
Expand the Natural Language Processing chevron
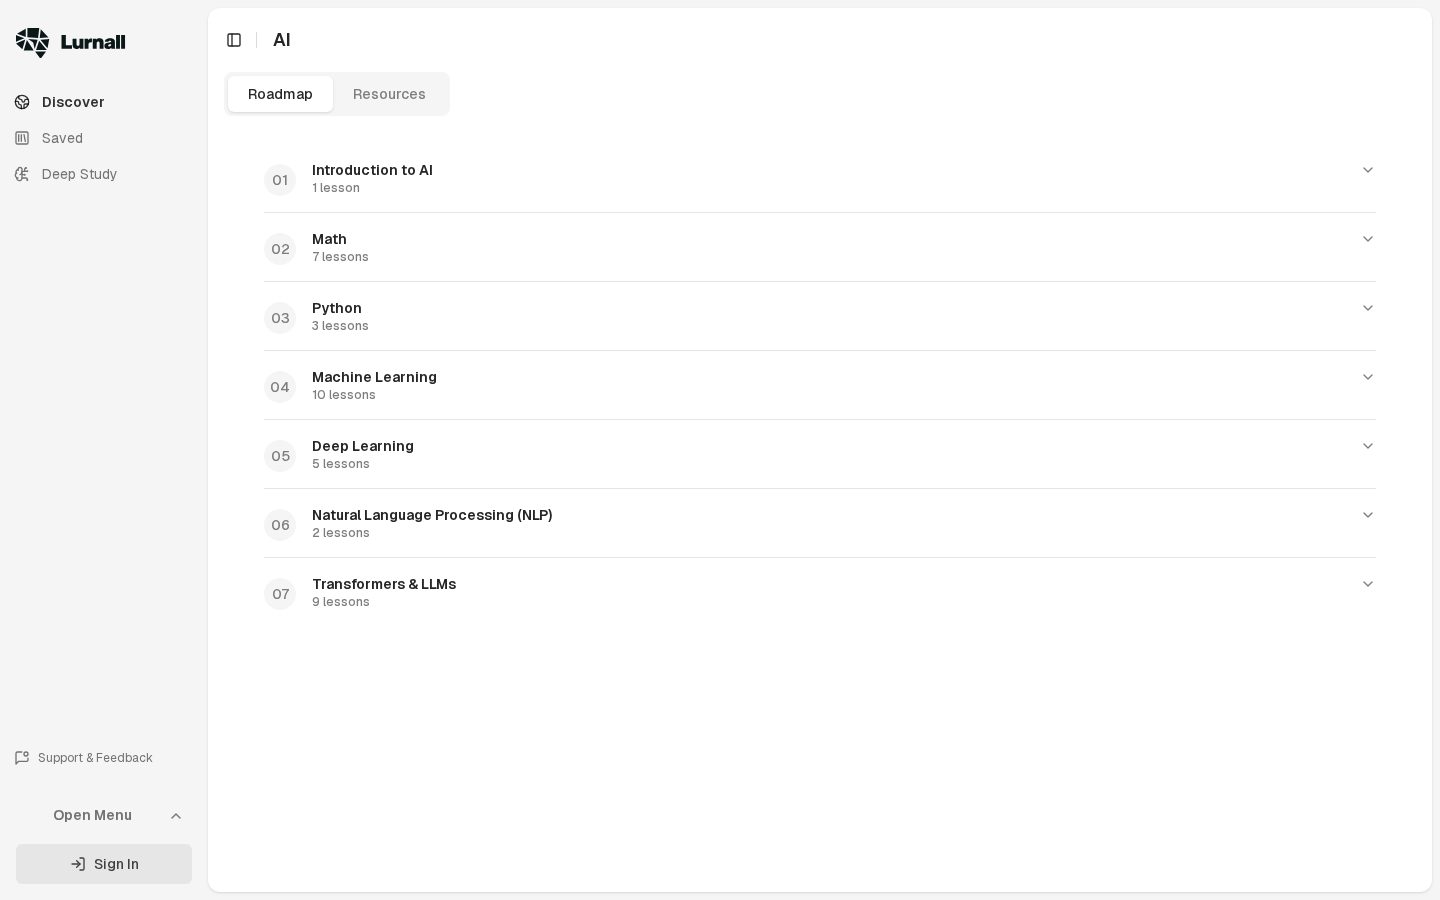[x=1368, y=515]
